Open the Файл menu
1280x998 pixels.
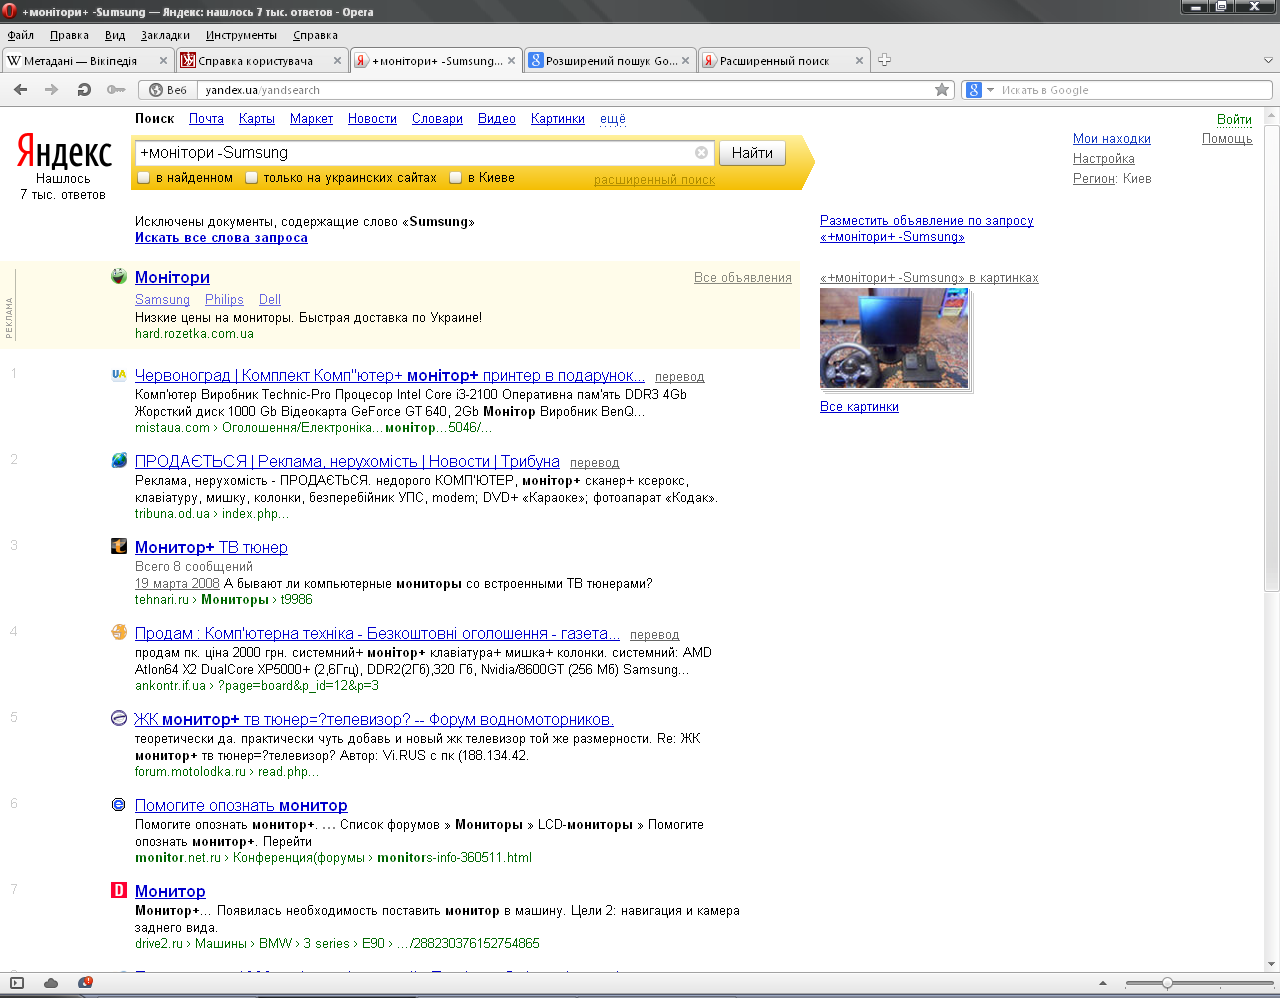tap(20, 35)
